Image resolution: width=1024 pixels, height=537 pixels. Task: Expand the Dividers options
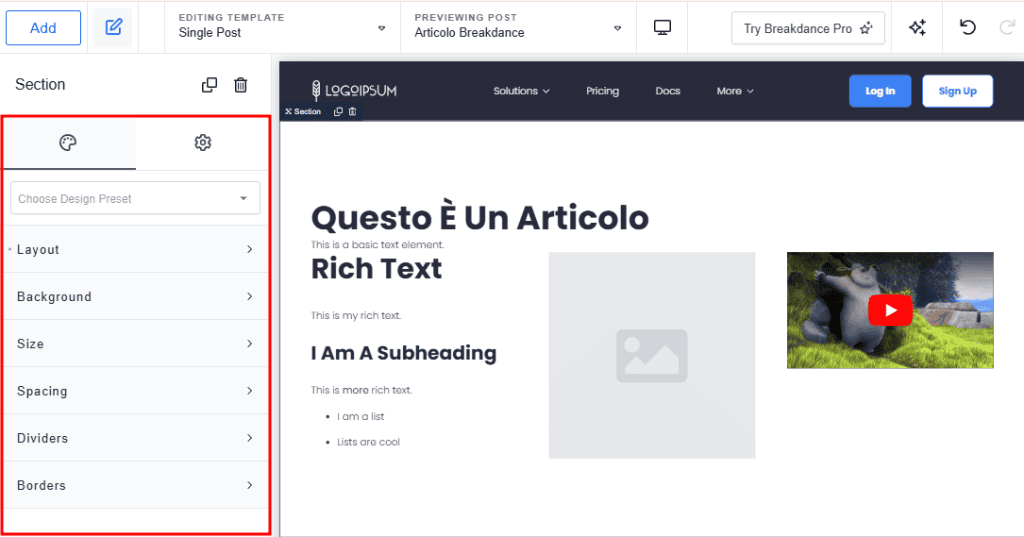coord(135,438)
